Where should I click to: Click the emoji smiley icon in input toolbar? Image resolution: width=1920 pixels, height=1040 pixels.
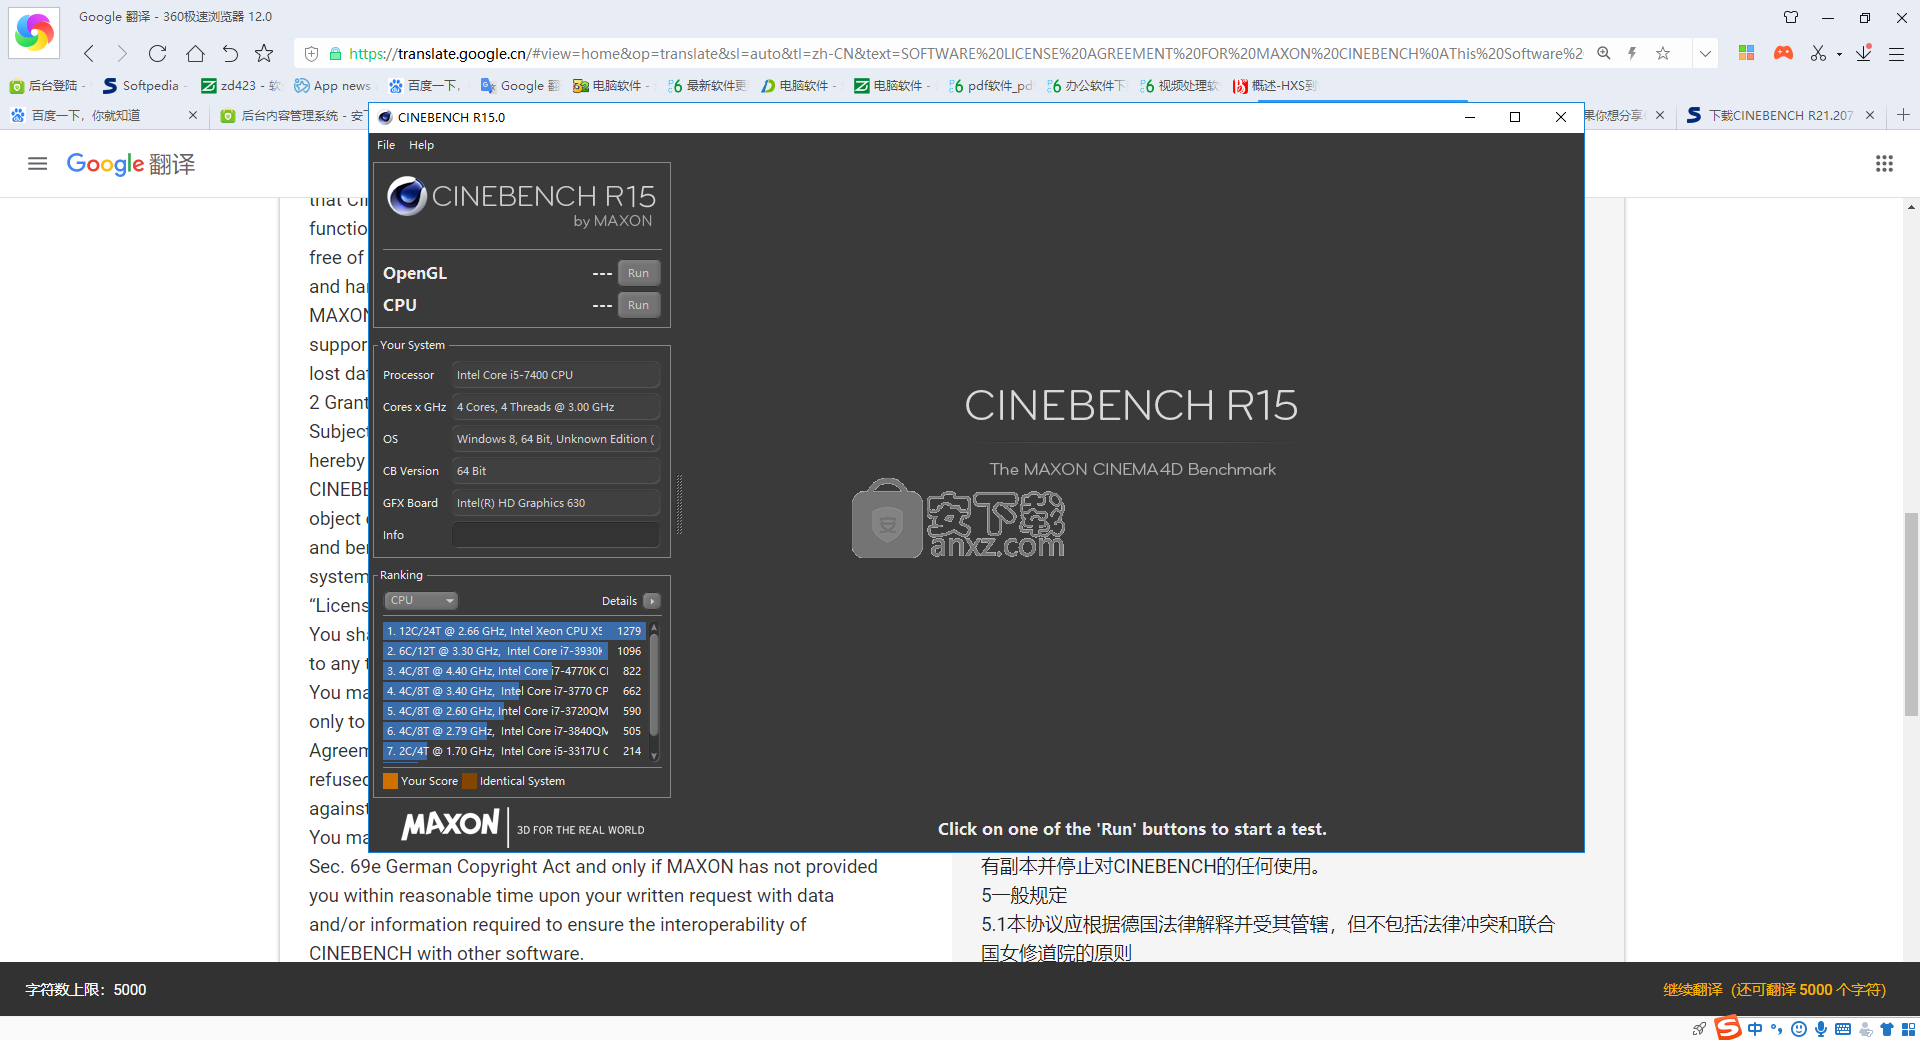1799,1029
